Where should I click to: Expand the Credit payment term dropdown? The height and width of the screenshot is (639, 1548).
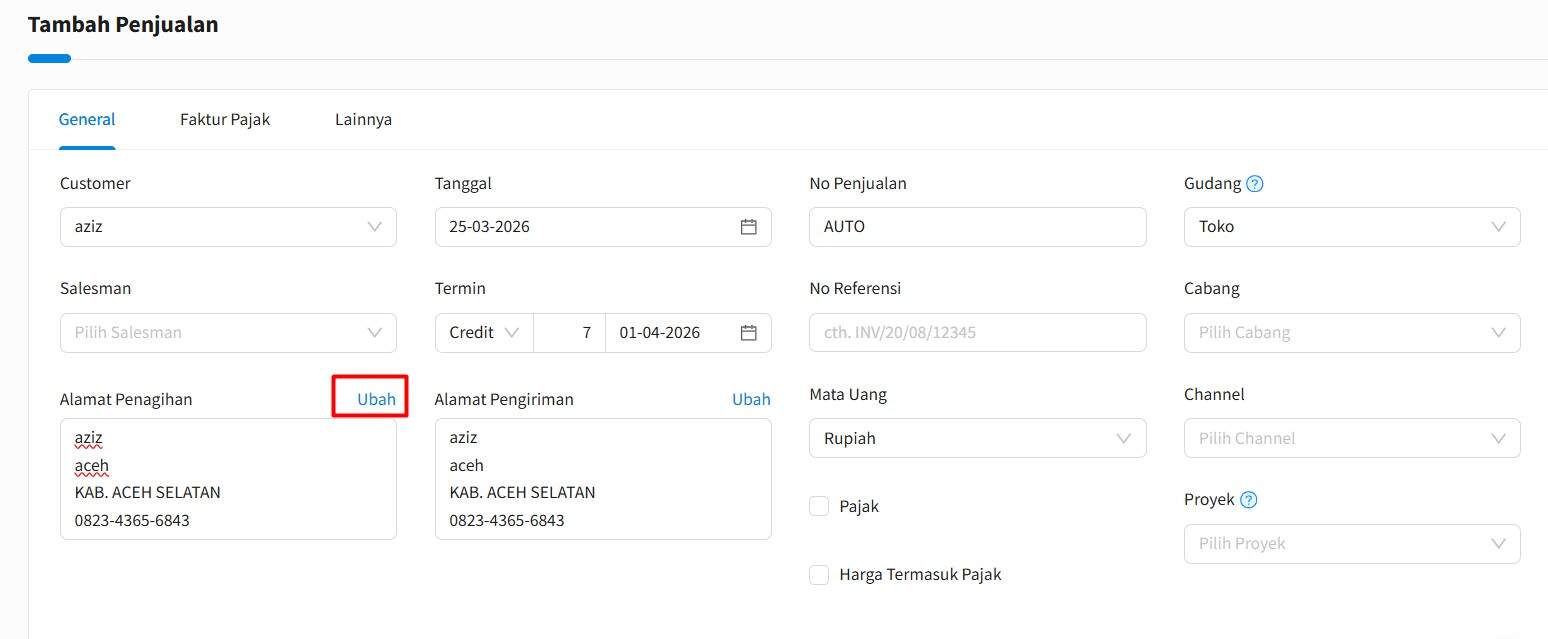point(484,333)
